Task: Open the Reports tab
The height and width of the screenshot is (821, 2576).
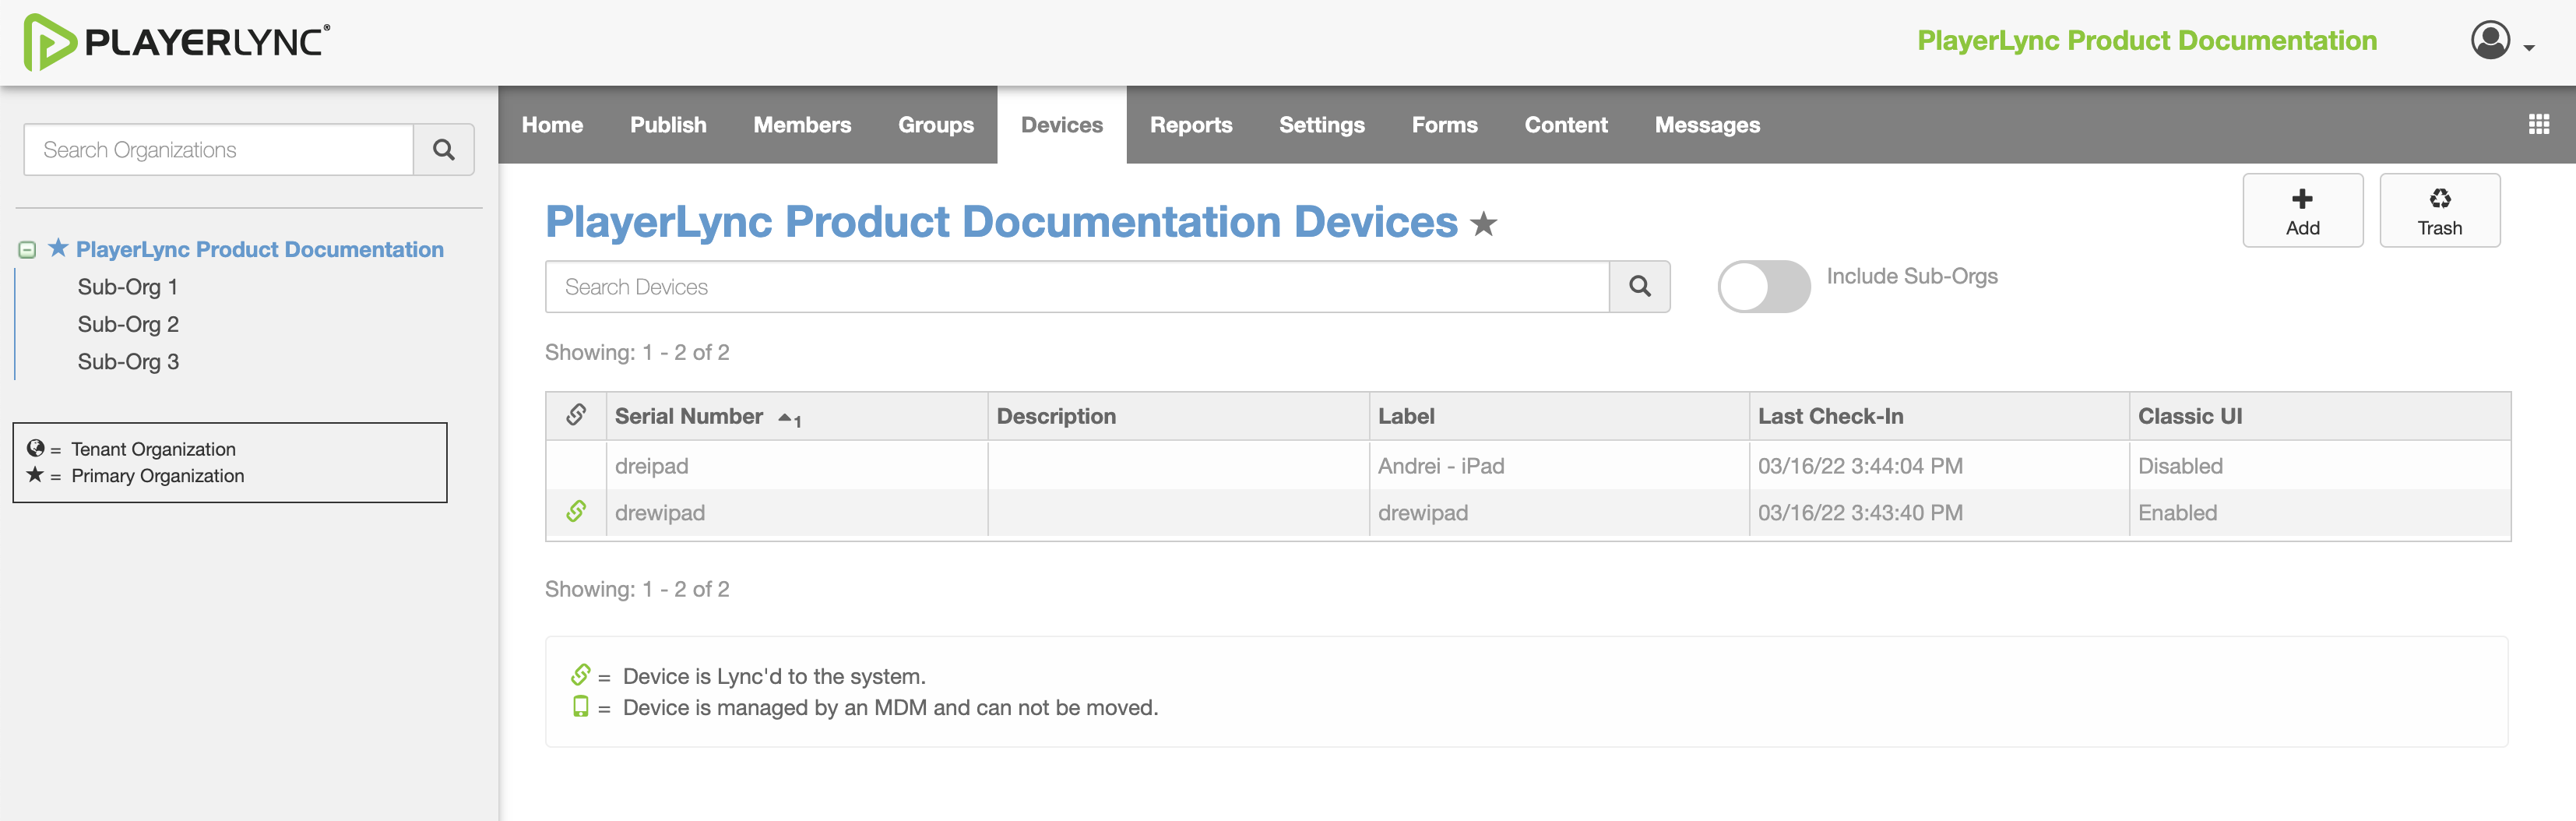Action: tap(1191, 125)
